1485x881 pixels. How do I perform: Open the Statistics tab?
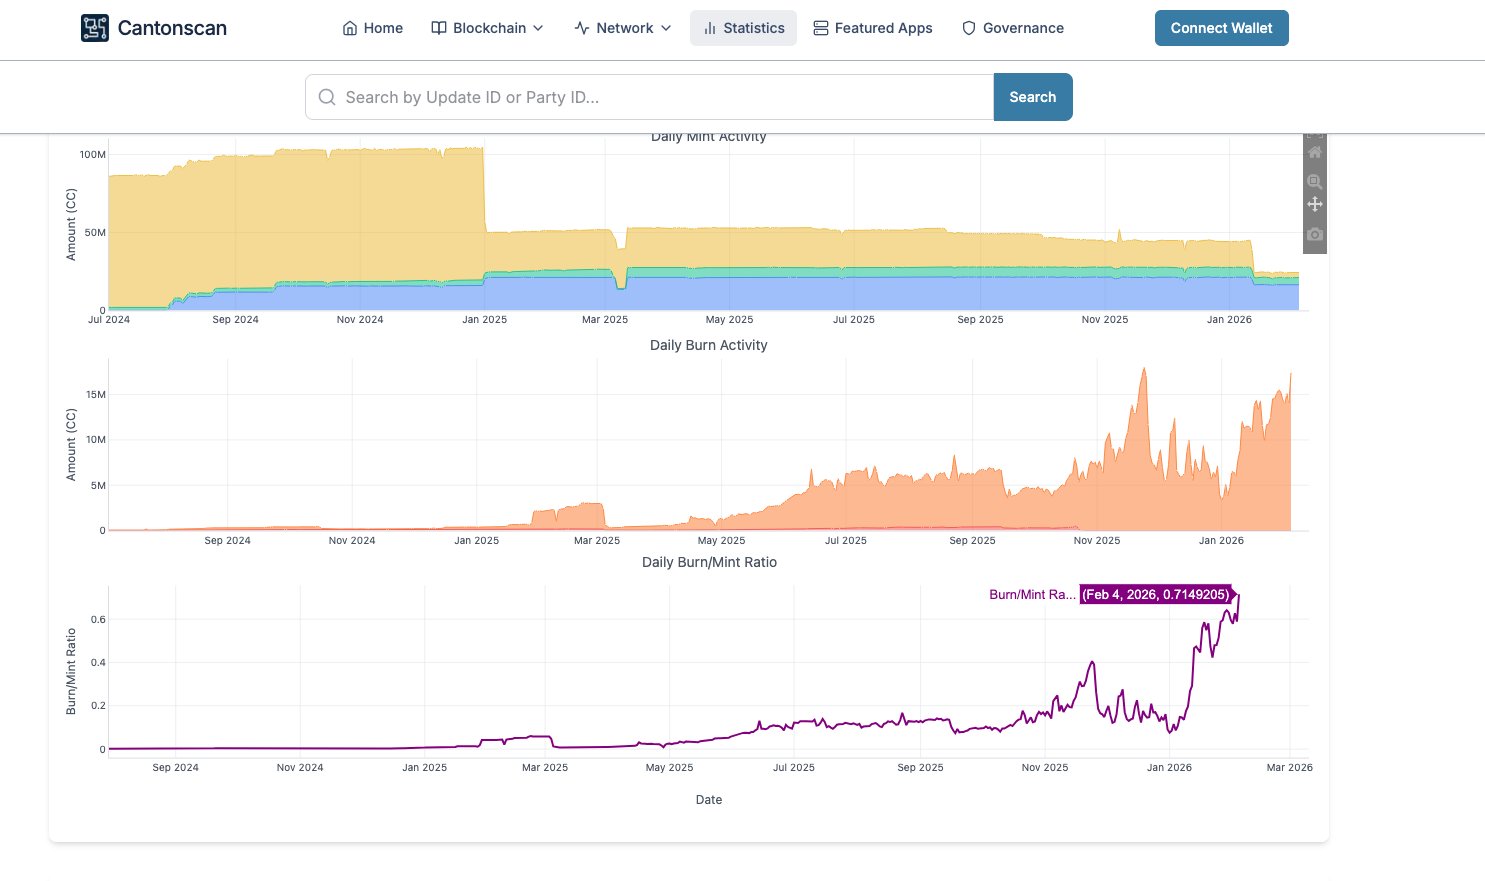743,28
